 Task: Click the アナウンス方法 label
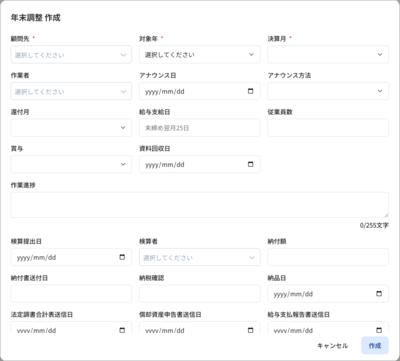(289, 75)
